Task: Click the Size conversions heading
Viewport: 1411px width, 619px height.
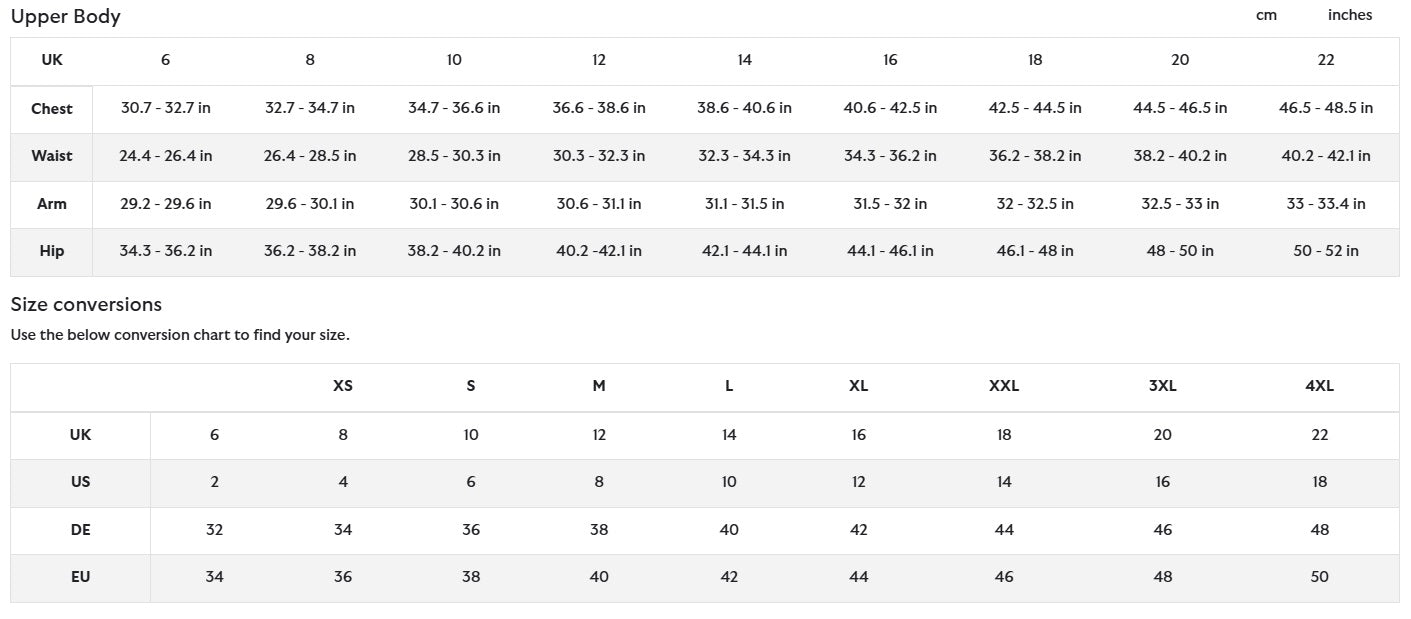Action: [86, 304]
